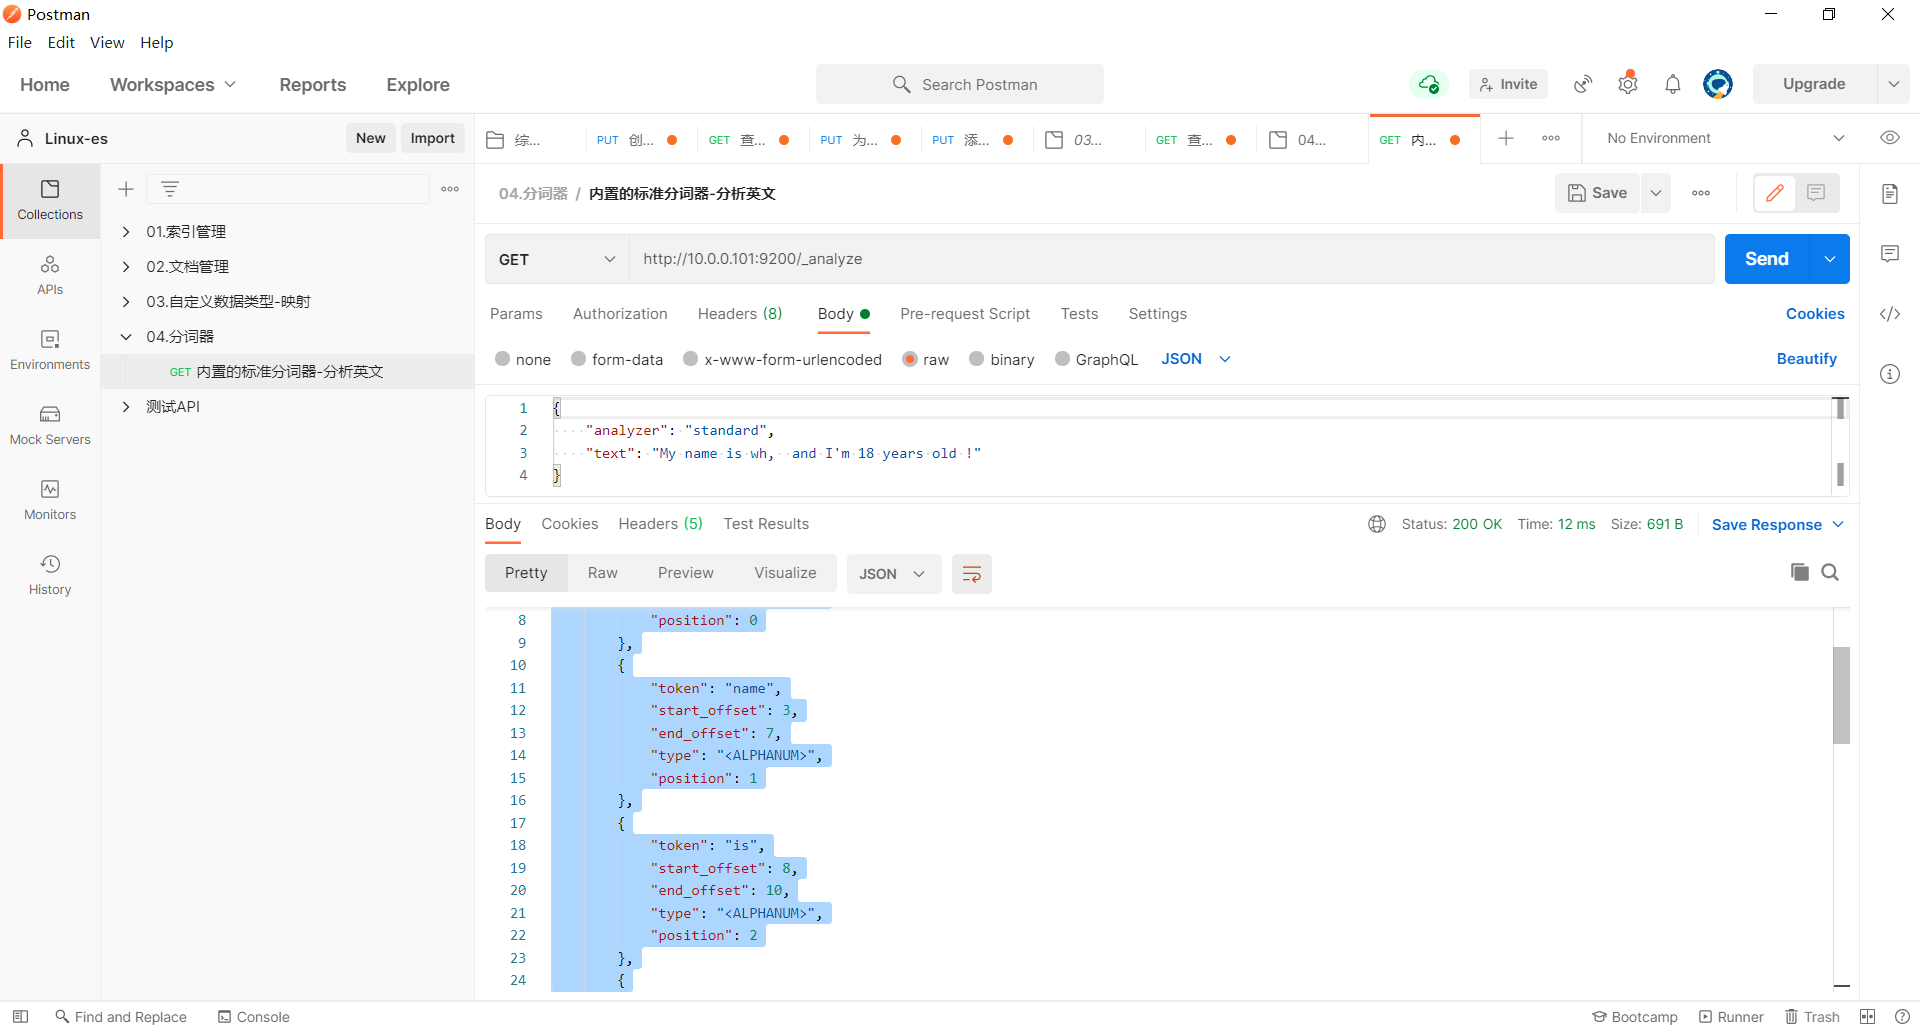
Task: Switch to edit mode pencil icon
Action: point(1775,193)
